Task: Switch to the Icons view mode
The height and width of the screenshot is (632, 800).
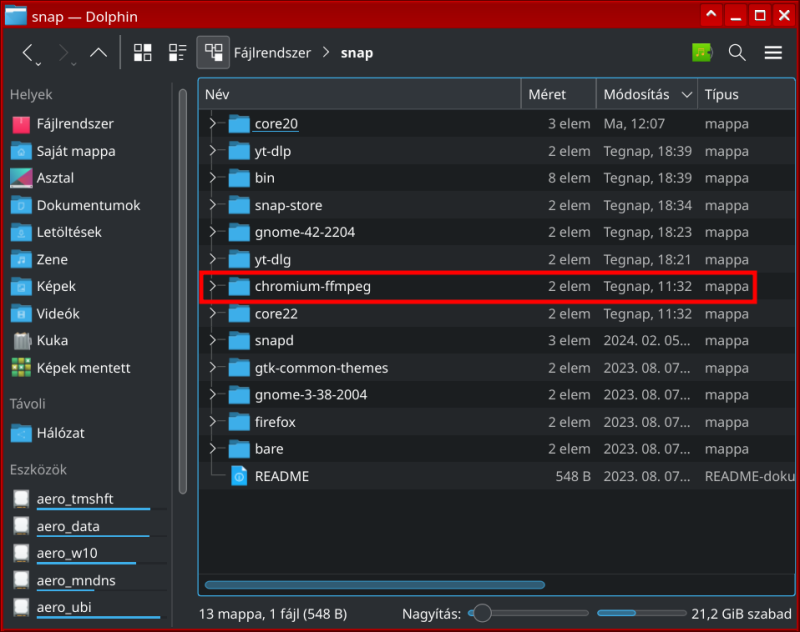Action: point(142,52)
